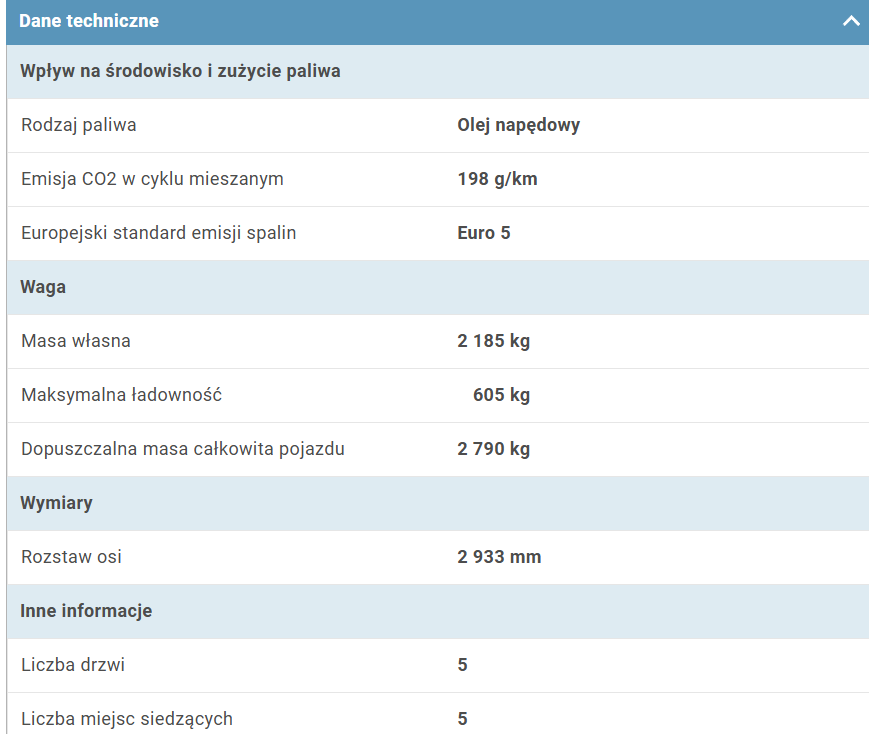Click Europejski standard emisji spalin label
The width and height of the screenshot is (869, 734).
pos(158,233)
